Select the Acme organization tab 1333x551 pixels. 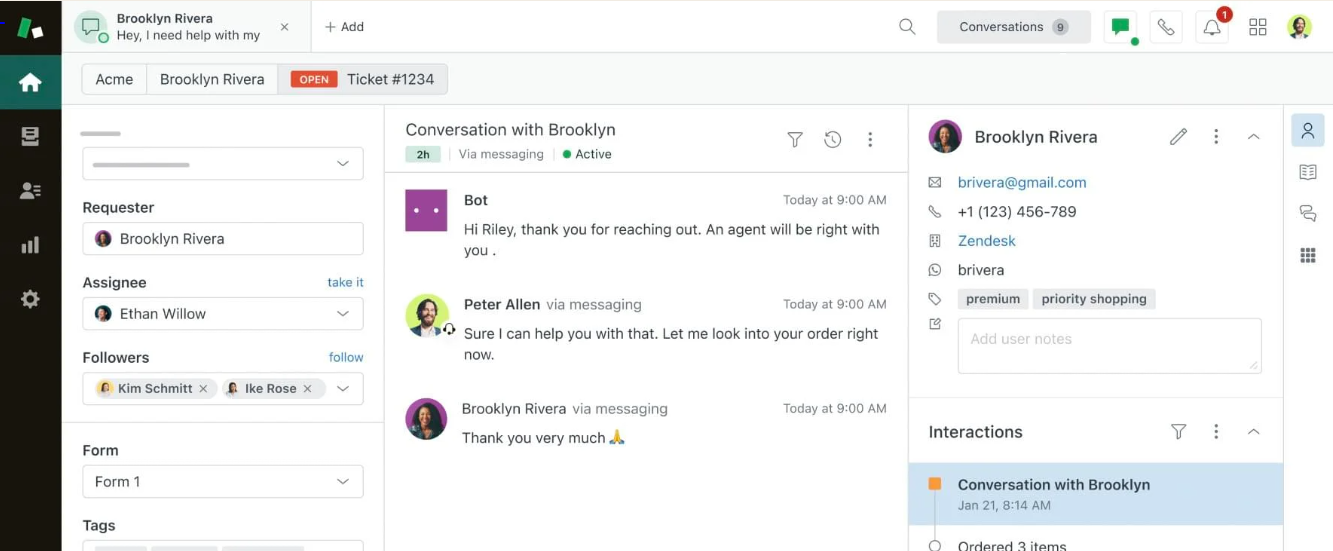[x=114, y=79]
